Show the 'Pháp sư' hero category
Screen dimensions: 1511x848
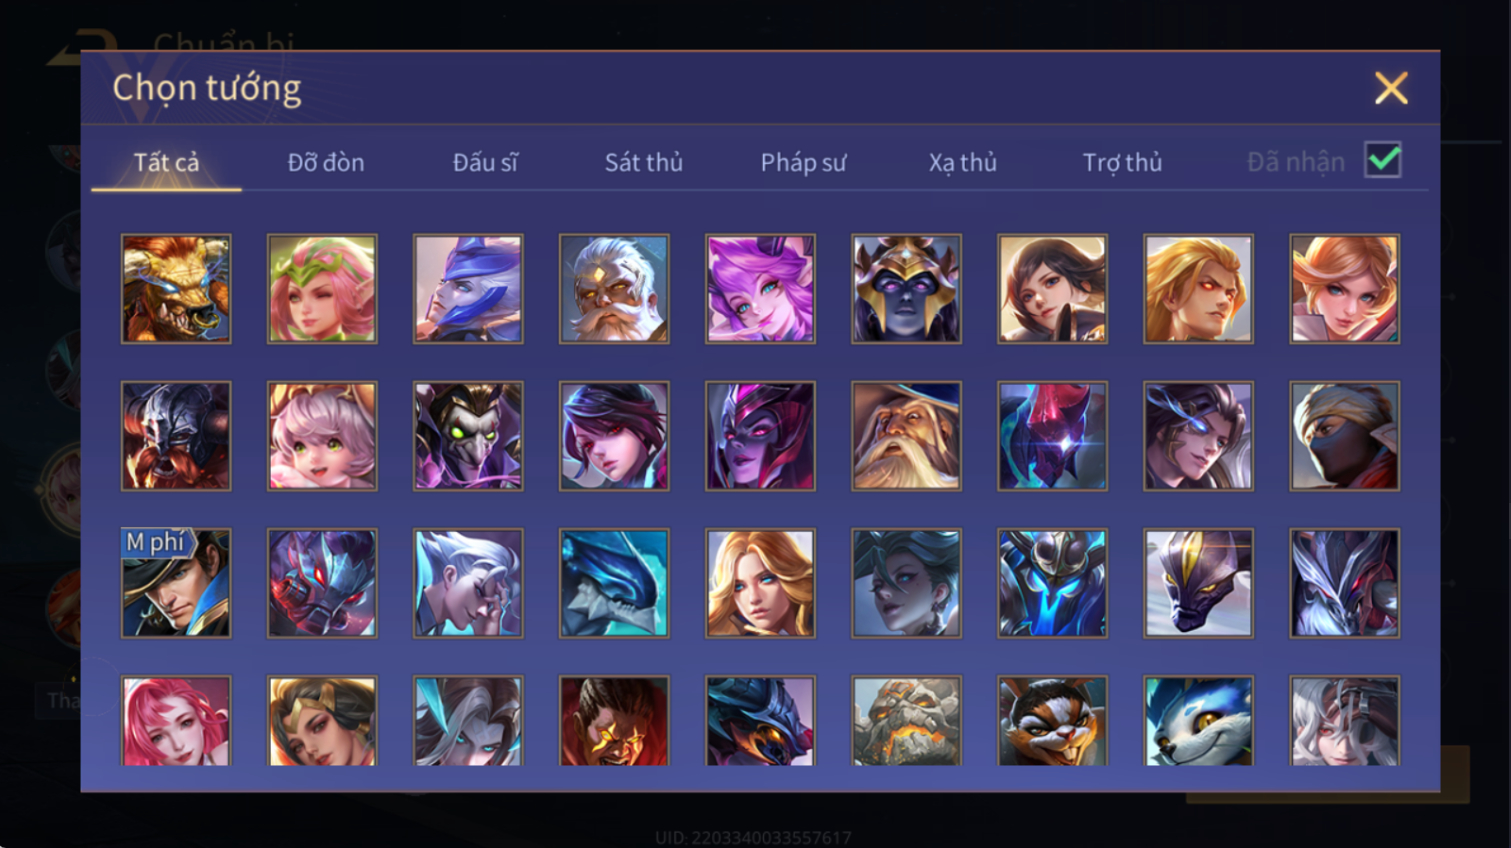(x=803, y=162)
